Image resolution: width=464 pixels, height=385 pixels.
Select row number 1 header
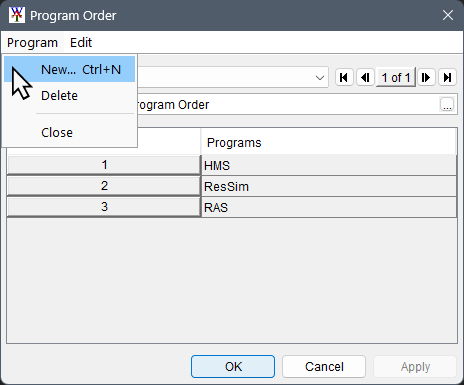(x=104, y=165)
